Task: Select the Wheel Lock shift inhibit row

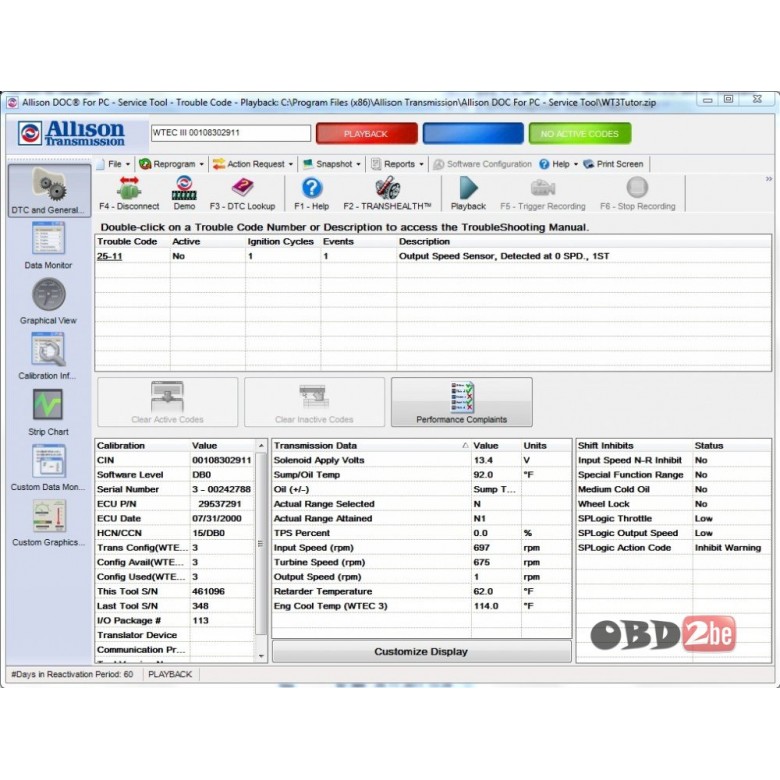Action: (x=674, y=504)
